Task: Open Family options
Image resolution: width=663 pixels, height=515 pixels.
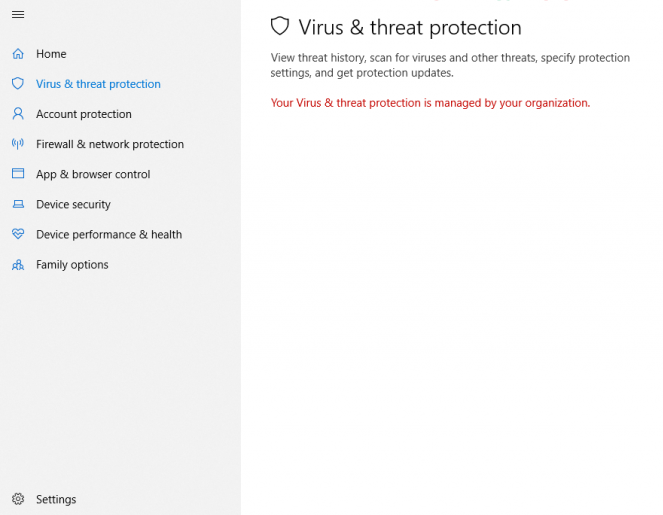Action: click(x=72, y=265)
